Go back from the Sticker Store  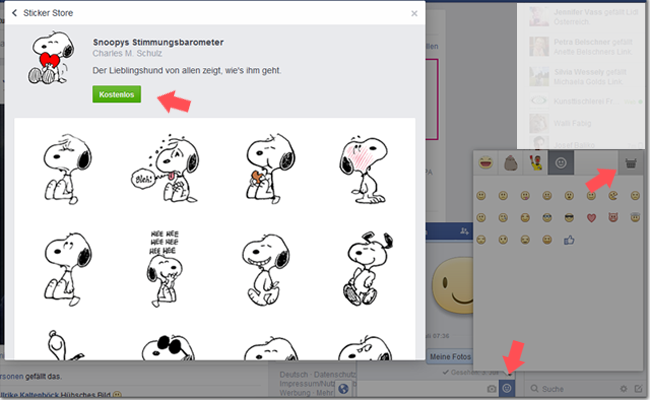pos(15,13)
